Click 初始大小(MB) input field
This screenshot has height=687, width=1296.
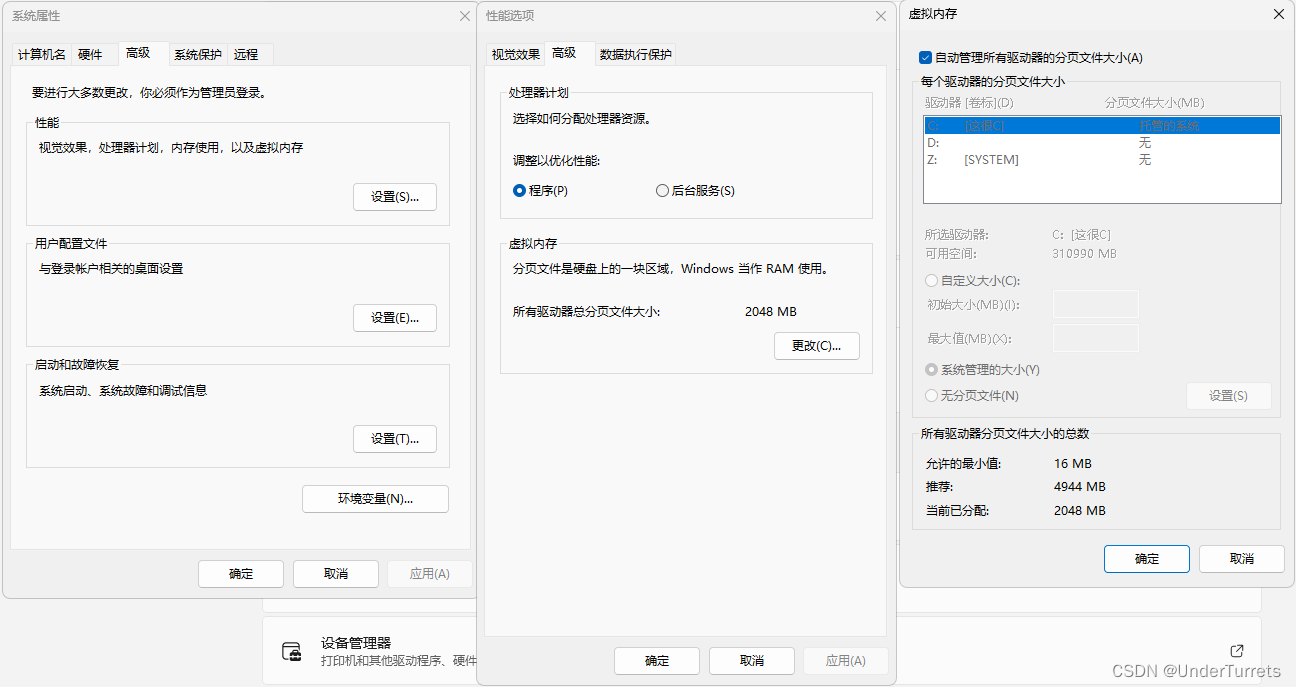1096,304
